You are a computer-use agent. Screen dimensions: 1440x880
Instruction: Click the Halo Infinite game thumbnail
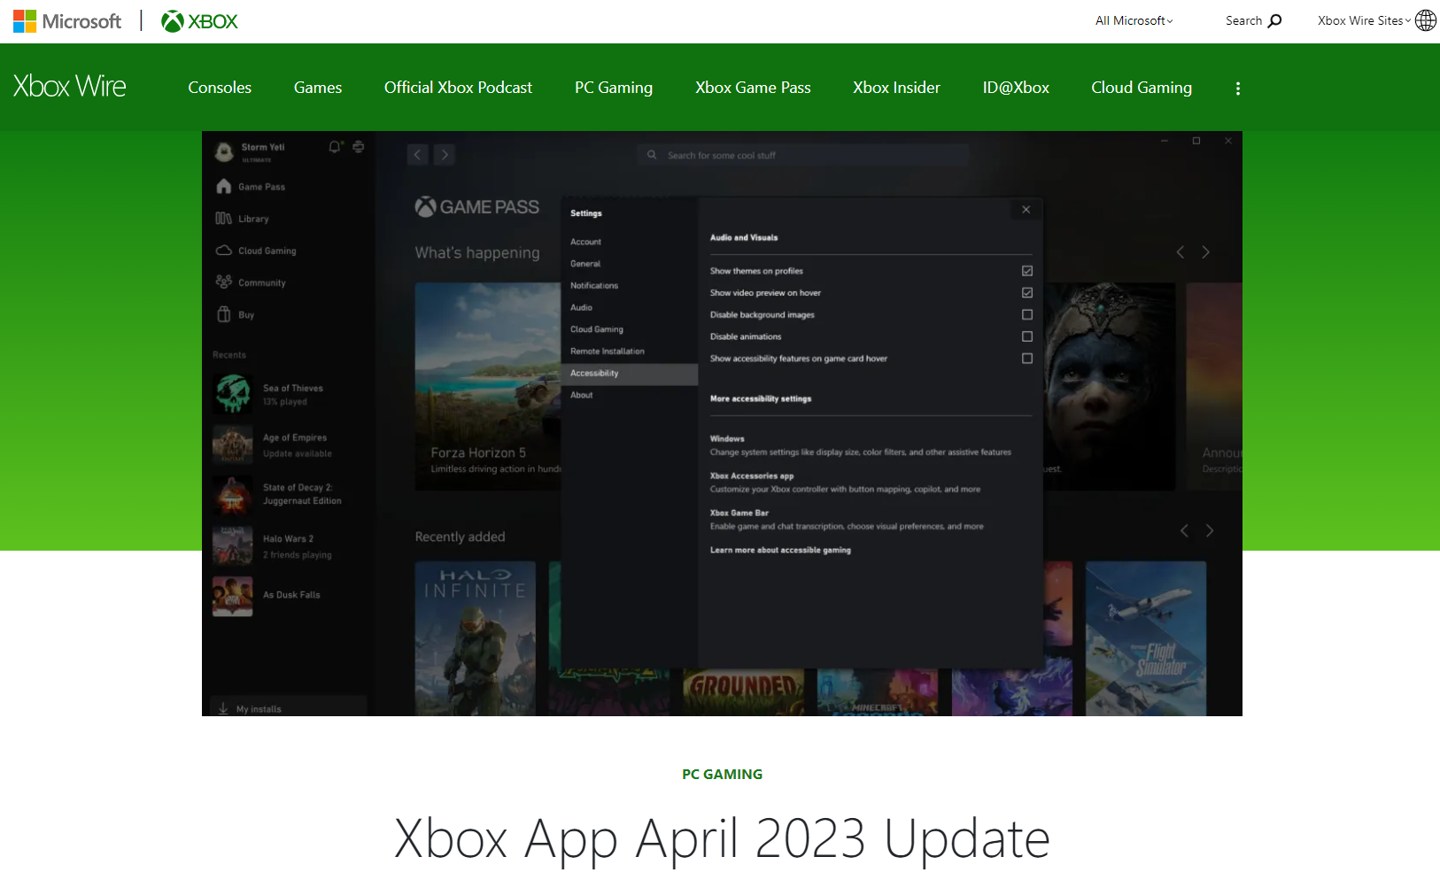[x=475, y=638]
